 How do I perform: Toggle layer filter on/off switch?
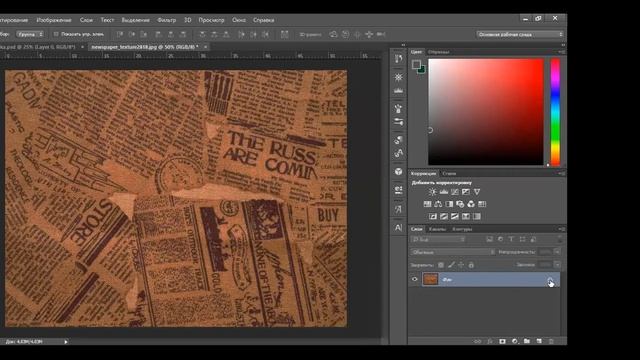pyautogui.click(x=560, y=239)
